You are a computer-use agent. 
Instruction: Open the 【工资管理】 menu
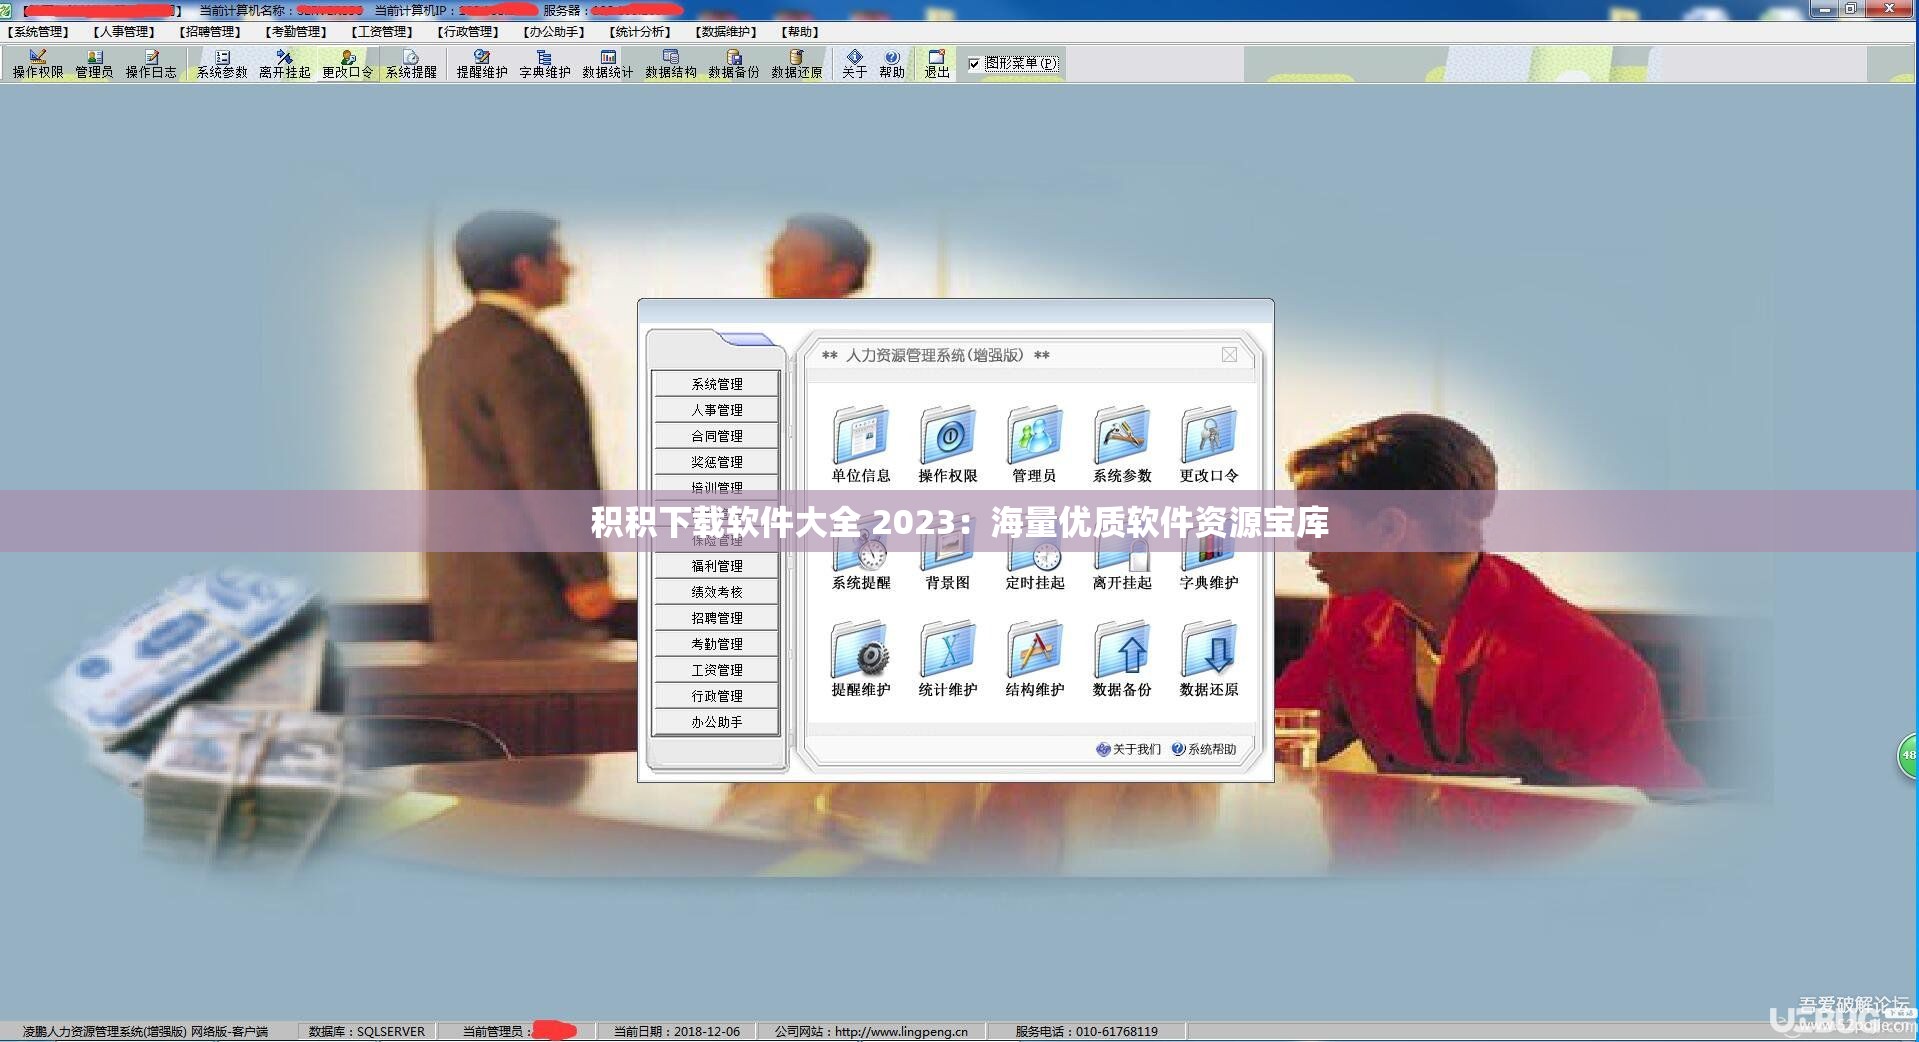pos(383,32)
